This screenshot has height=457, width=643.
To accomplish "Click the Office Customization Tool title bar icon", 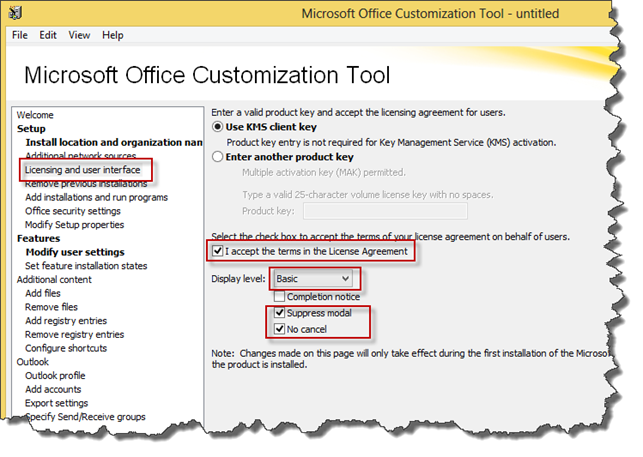I will pyautogui.click(x=15, y=14).
